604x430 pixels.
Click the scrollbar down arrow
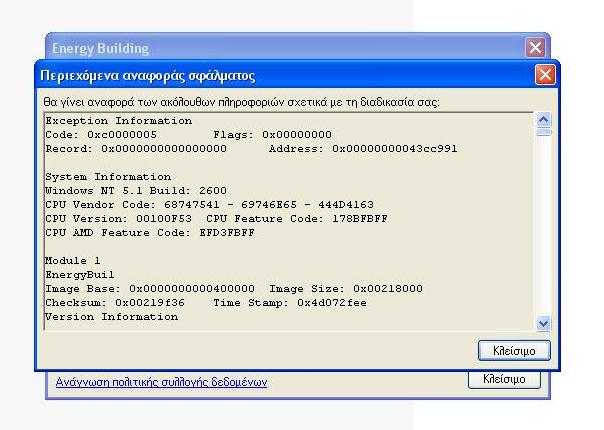543,323
